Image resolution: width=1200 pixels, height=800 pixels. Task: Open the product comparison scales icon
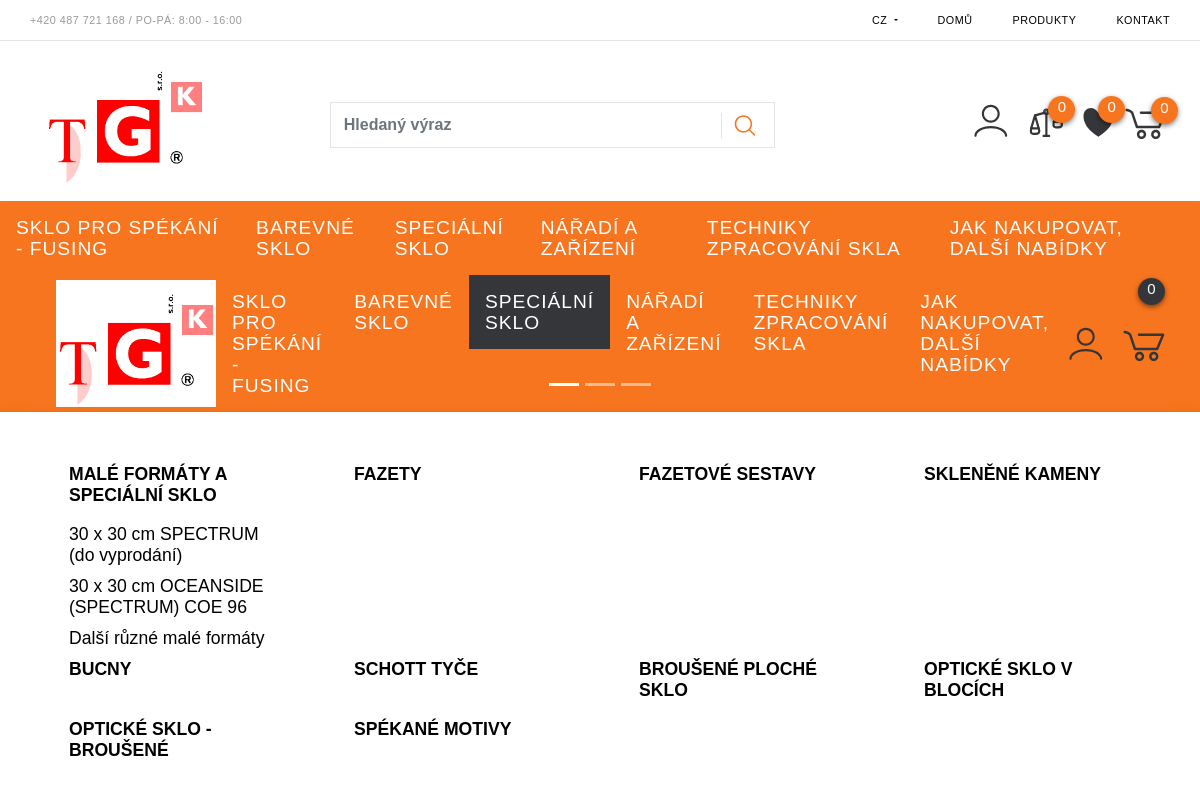1044,123
